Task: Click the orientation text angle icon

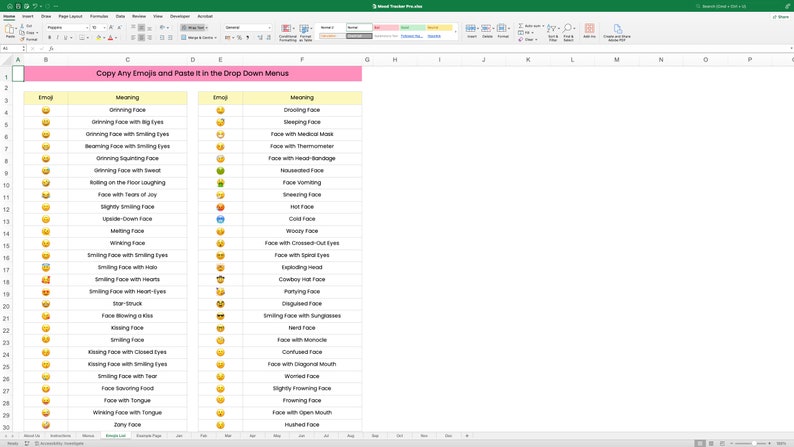Action: (162, 27)
